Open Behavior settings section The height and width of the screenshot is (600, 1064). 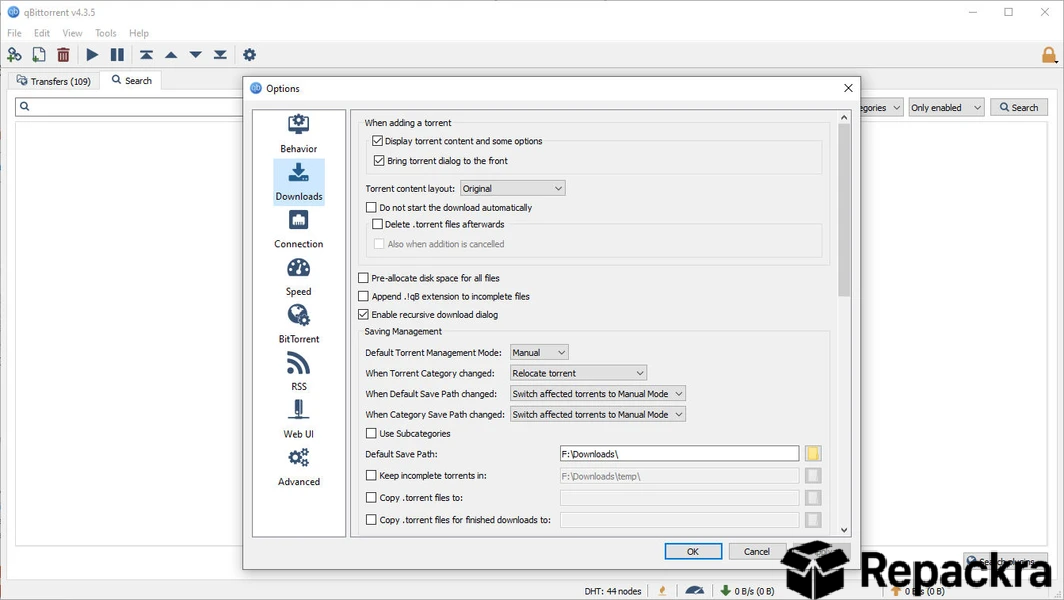[299, 134]
